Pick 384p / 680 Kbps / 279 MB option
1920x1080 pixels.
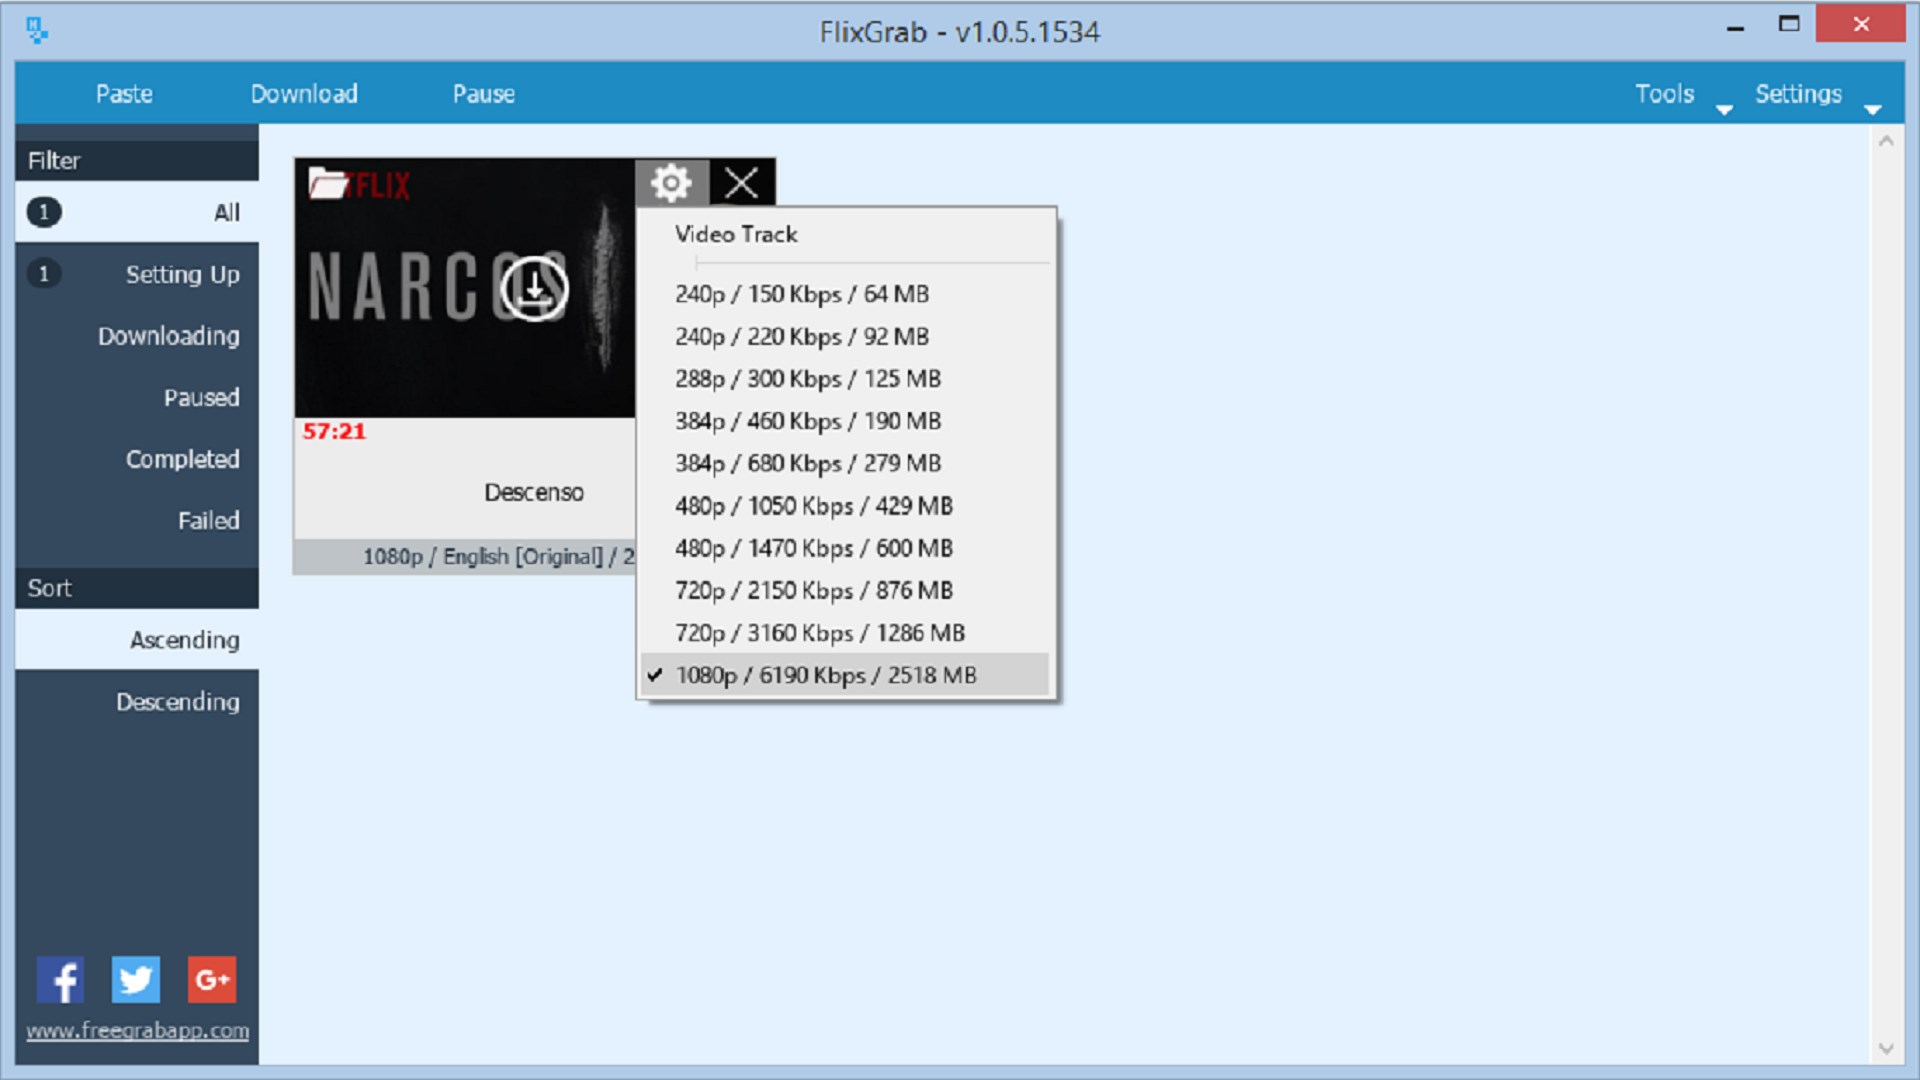pyautogui.click(x=808, y=464)
